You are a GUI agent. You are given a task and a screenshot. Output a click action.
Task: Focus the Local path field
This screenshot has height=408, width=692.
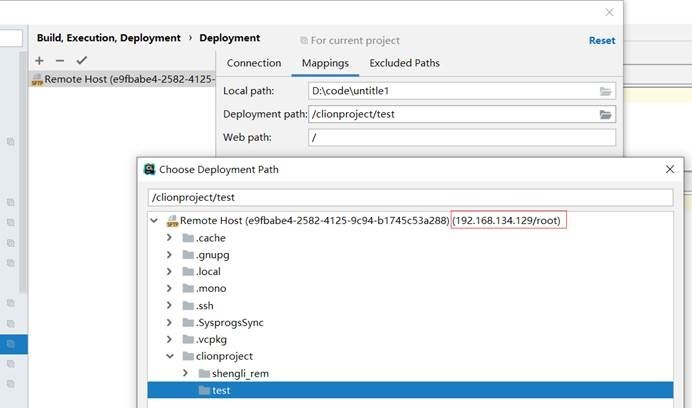[x=462, y=91]
